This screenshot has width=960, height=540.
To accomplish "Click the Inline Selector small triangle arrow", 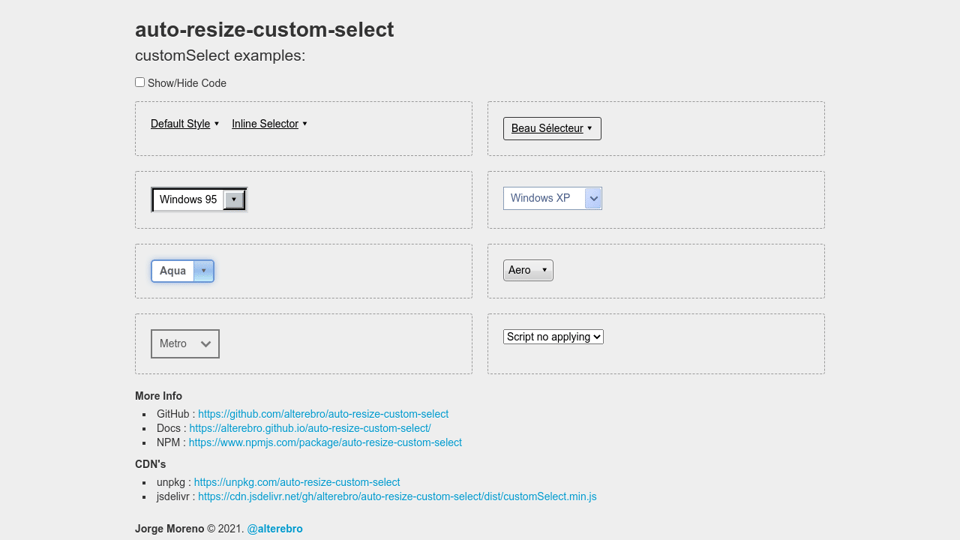I will (x=305, y=124).
